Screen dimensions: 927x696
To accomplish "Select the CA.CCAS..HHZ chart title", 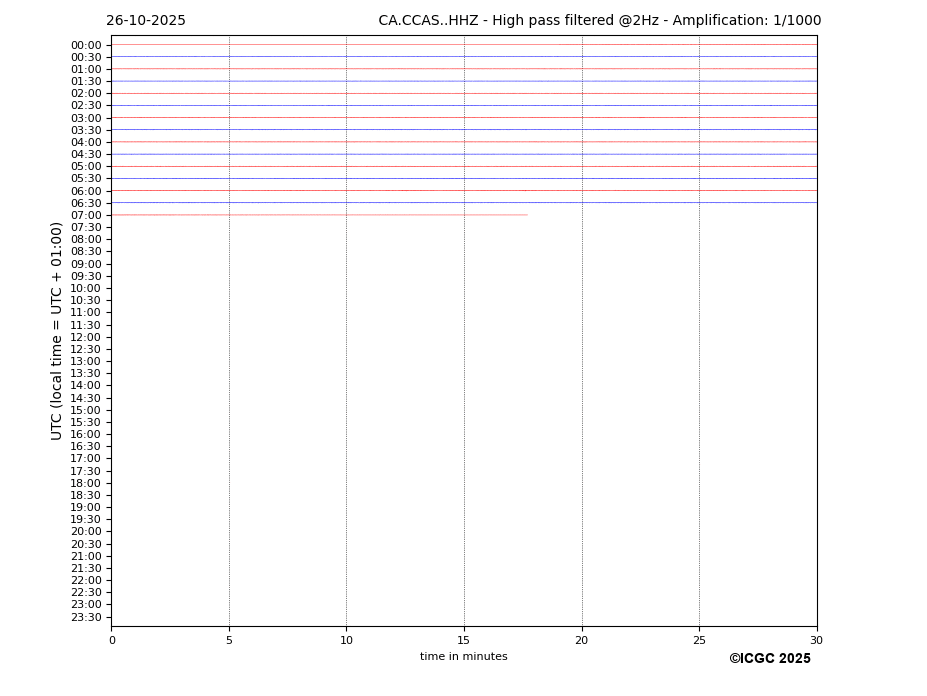I will coord(599,21).
